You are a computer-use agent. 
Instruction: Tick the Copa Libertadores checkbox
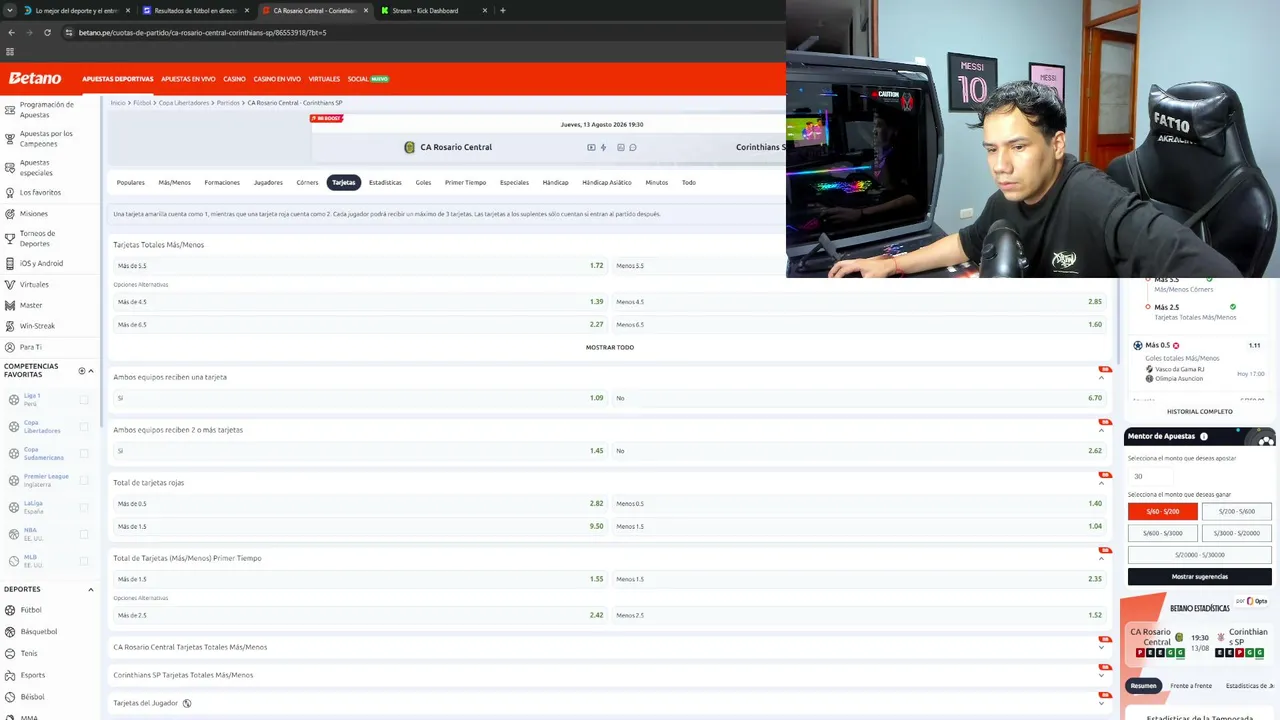click(x=84, y=427)
